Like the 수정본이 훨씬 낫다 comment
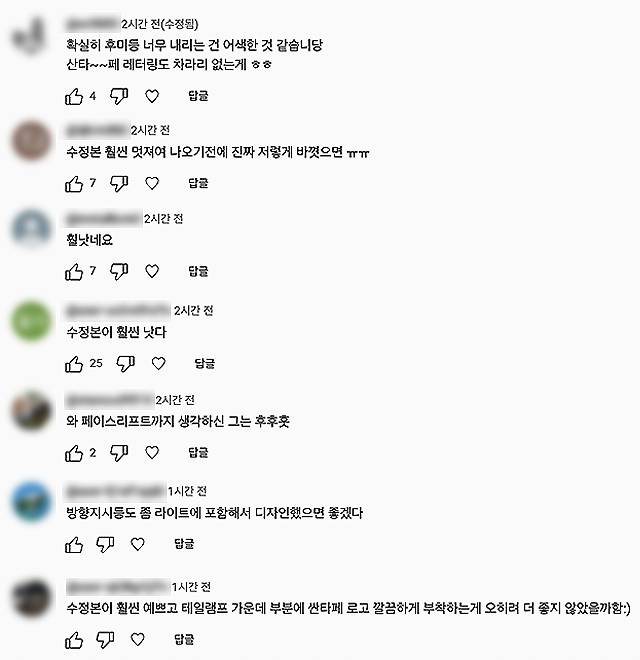Viewport: 640px width, 660px height. (x=74, y=364)
